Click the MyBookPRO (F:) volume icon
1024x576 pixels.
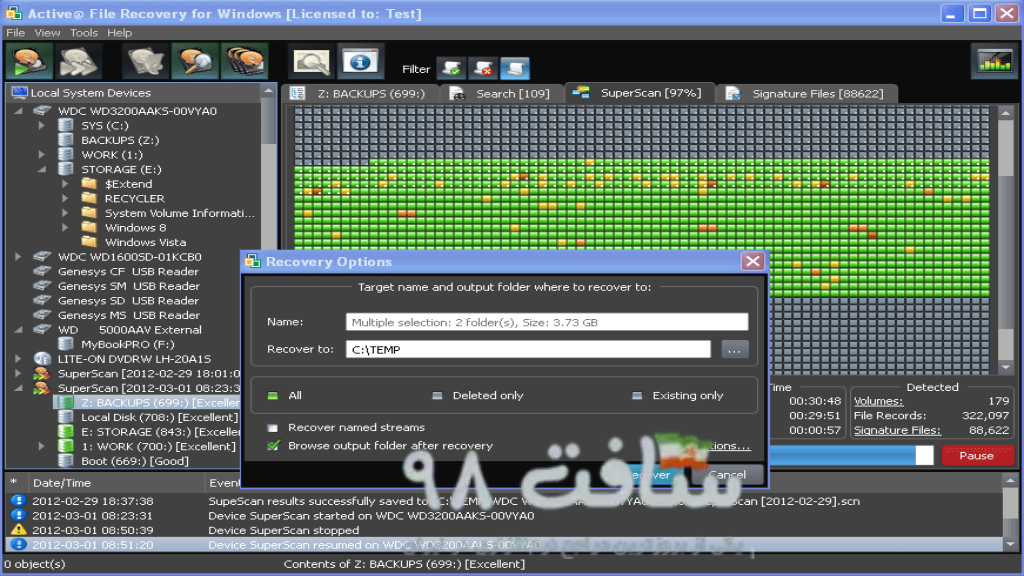point(65,344)
